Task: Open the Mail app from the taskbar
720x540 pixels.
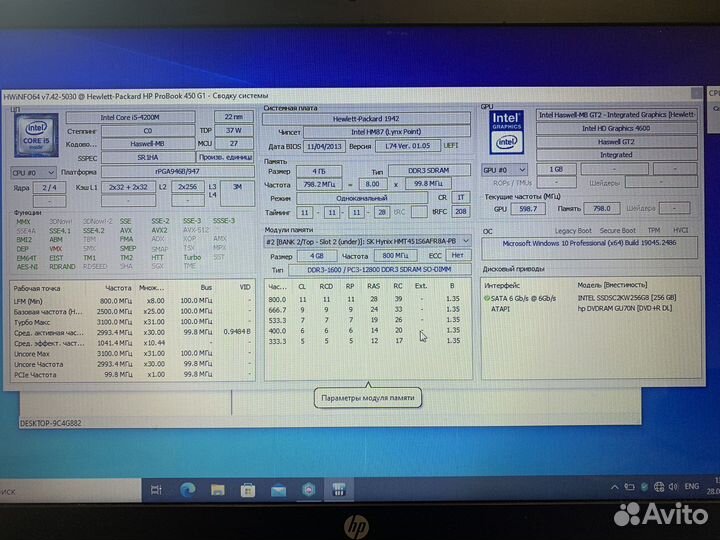Action: pos(278,491)
